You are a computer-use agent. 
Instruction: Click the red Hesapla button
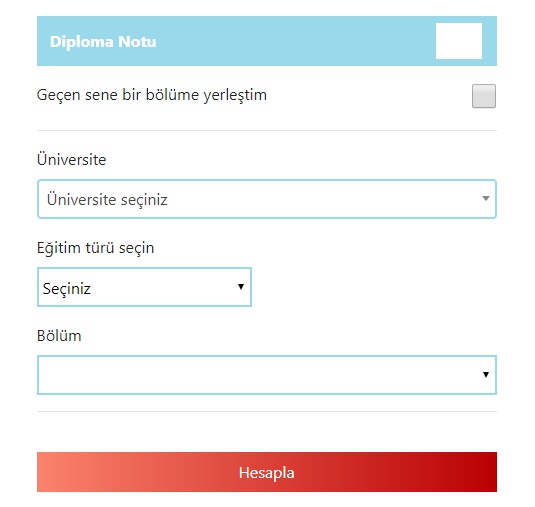(267, 472)
